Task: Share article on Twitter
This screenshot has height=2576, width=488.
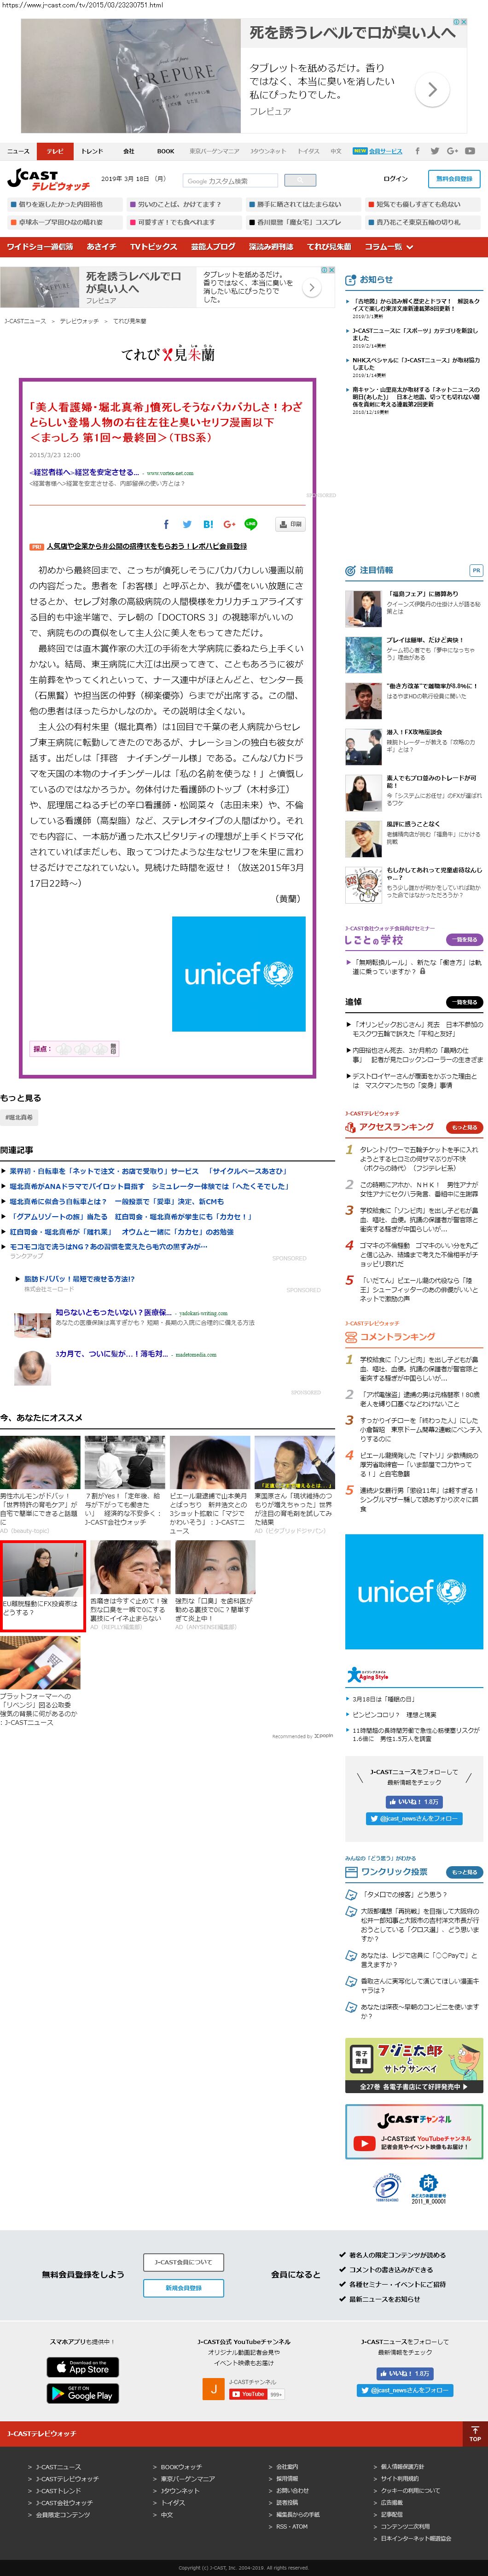Action: [x=187, y=524]
